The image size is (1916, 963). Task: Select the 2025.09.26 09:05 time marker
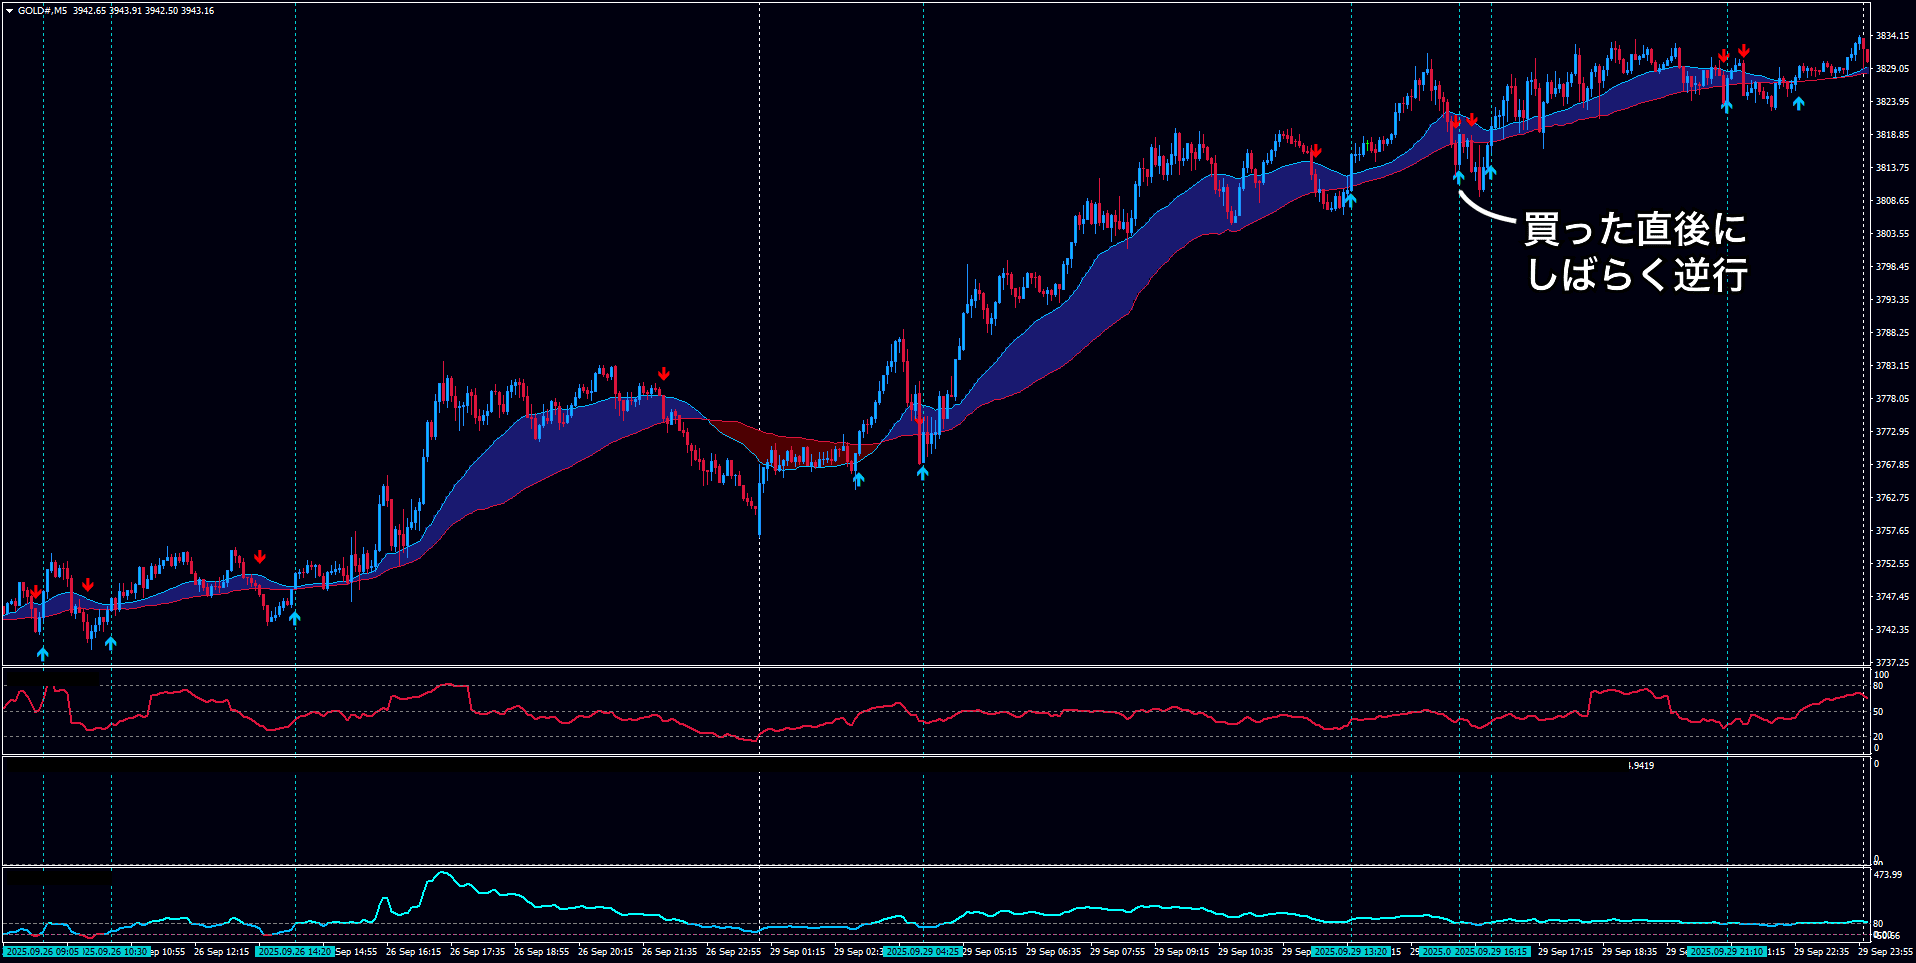click(40, 952)
